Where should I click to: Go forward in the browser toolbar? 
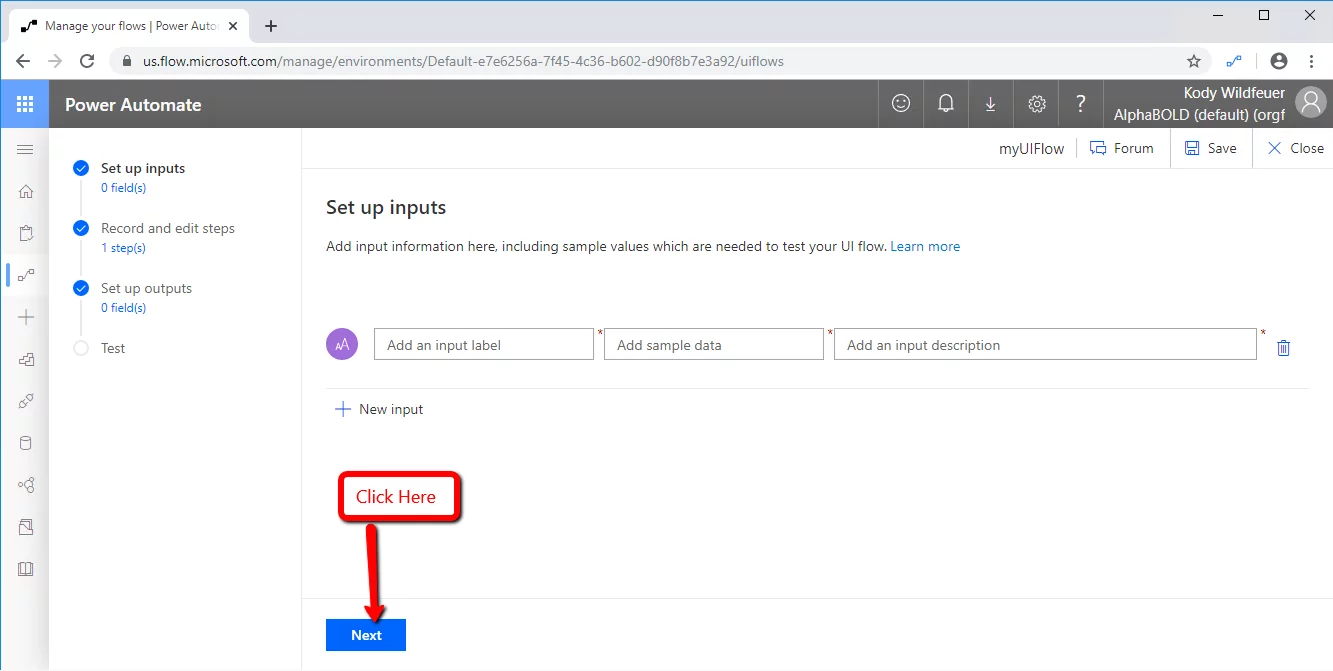pyautogui.click(x=55, y=61)
